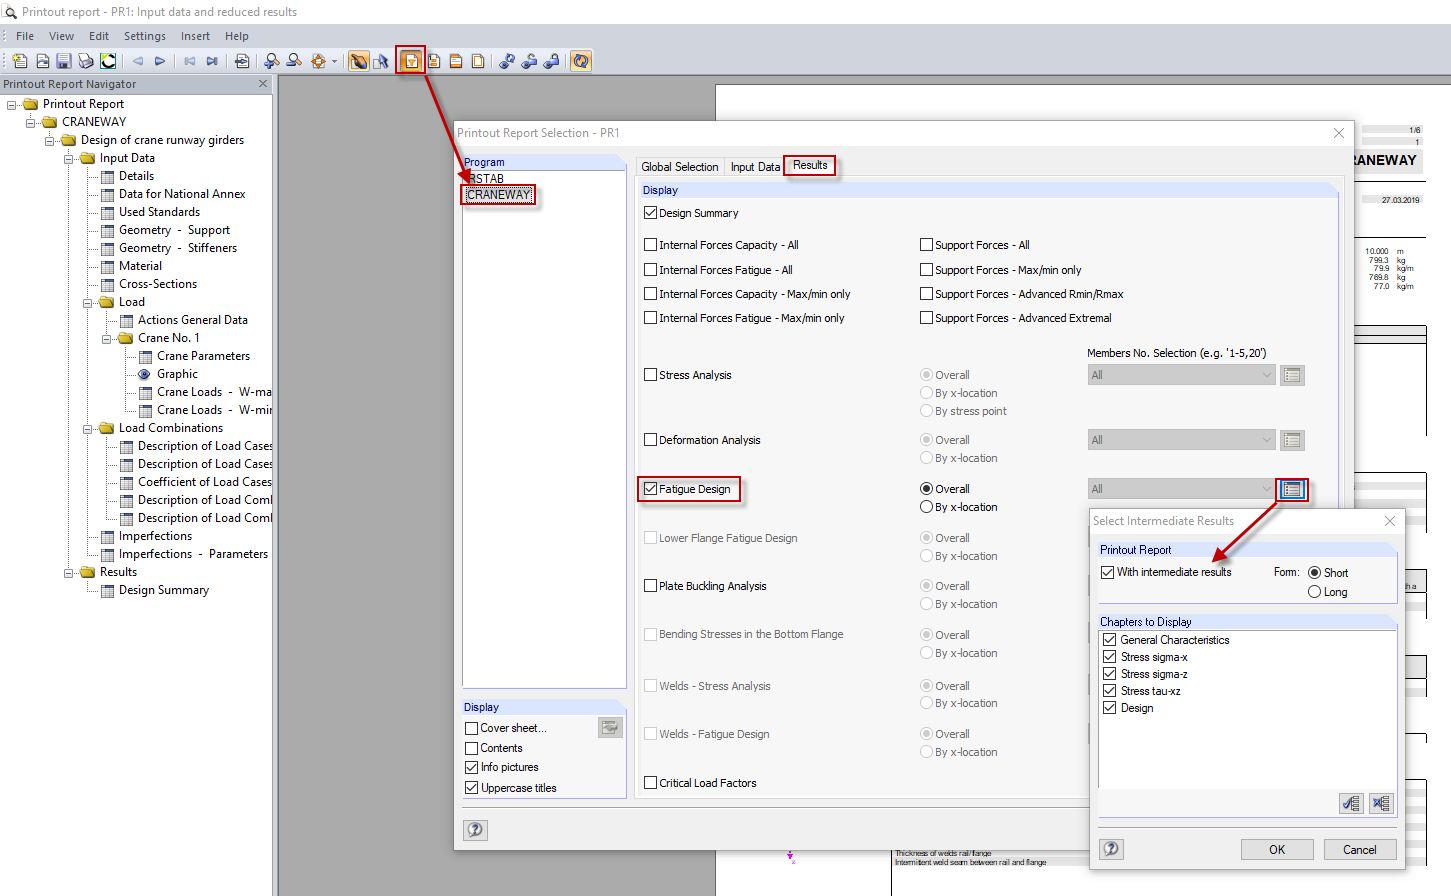Open Fatigue Design members selection dropdown

pyautogui.click(x=1182, y=489)
